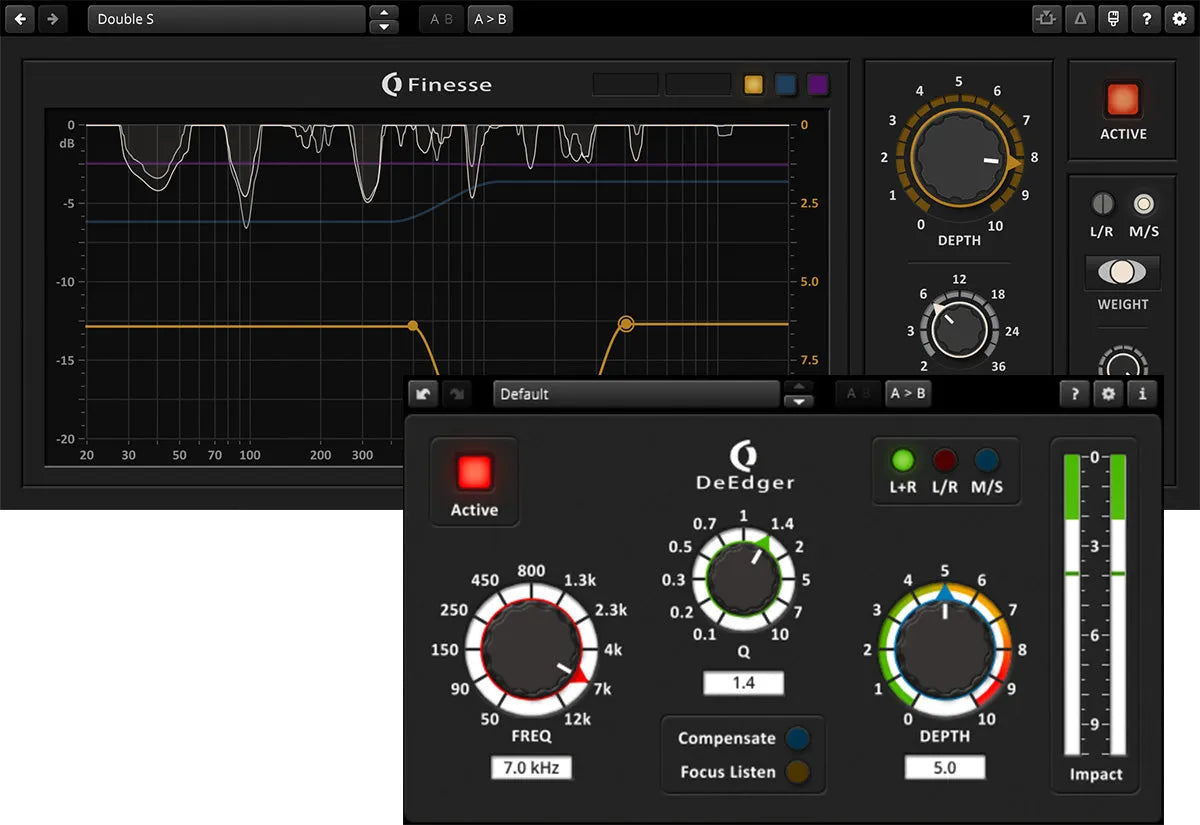Click "A > B" in the top toolbar

pyautogui.click(x=490, y=18)
